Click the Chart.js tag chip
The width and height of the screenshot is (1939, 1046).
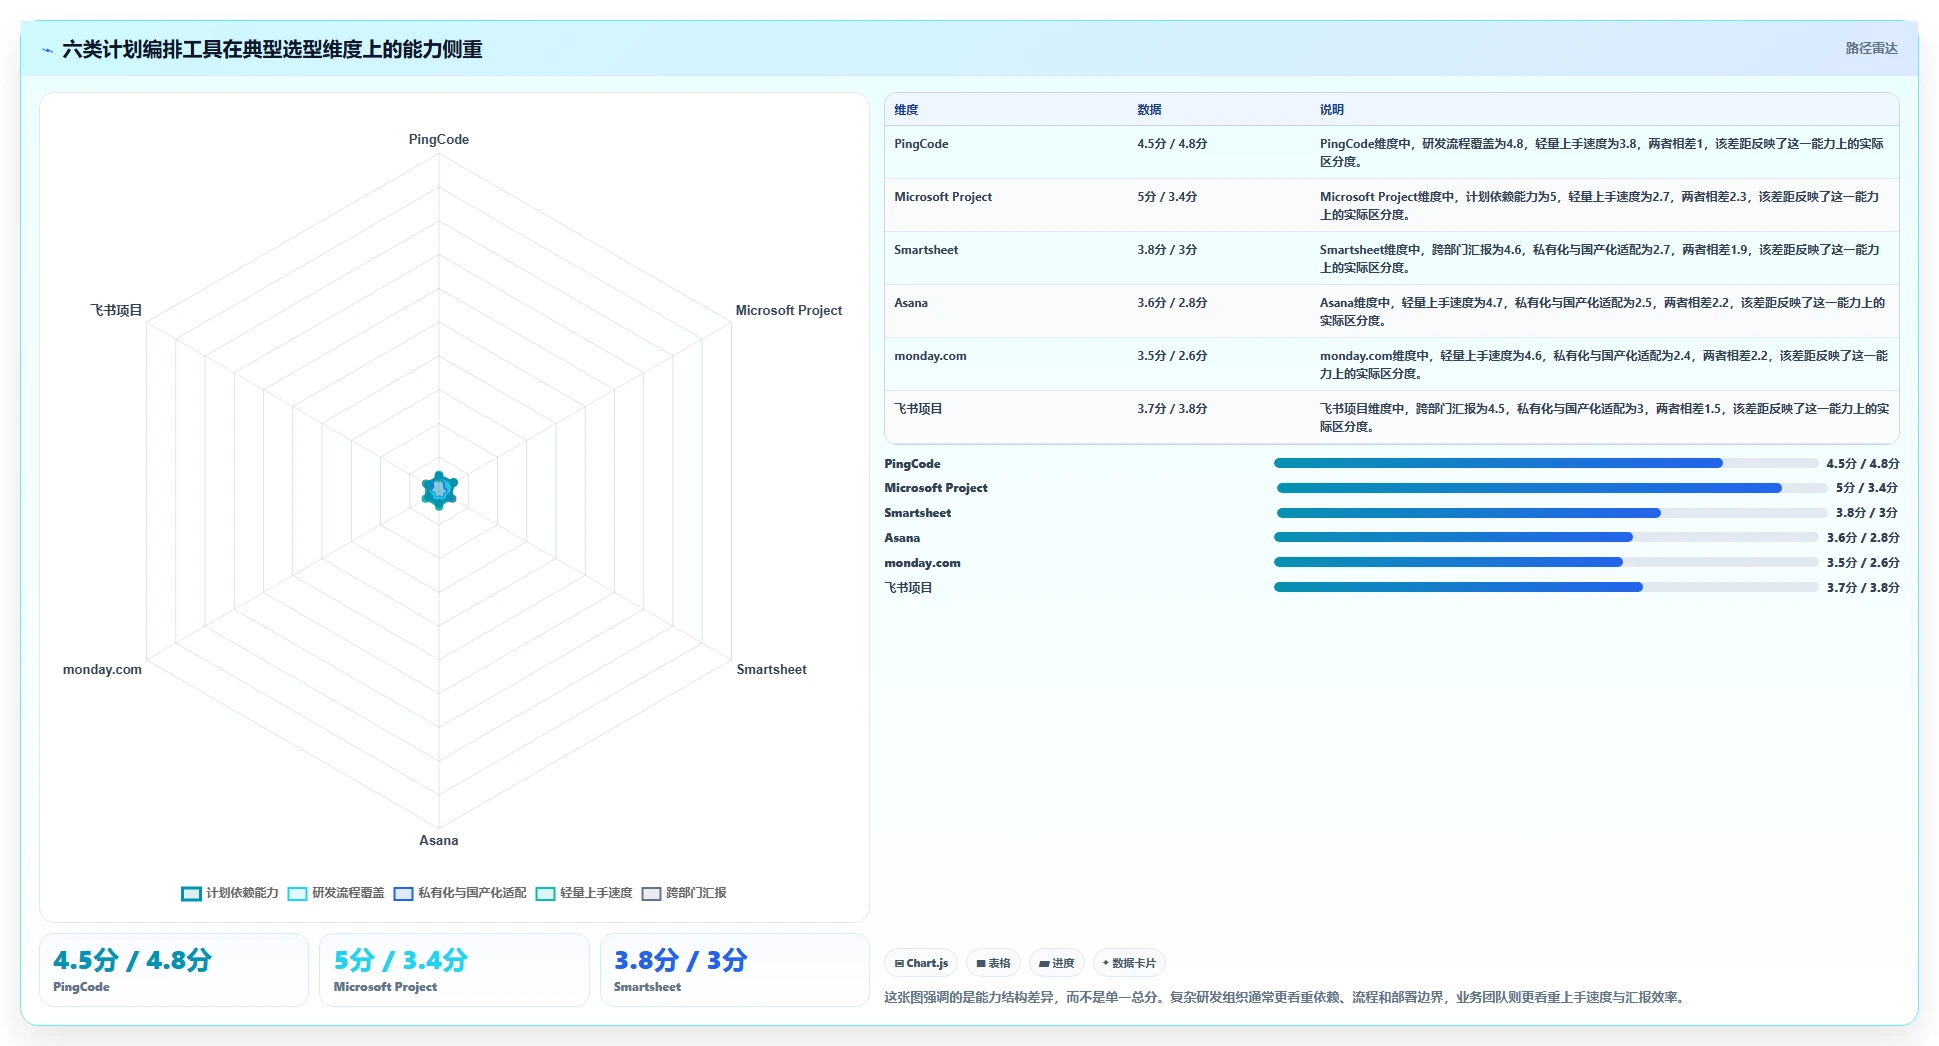(x=921, y=963)
